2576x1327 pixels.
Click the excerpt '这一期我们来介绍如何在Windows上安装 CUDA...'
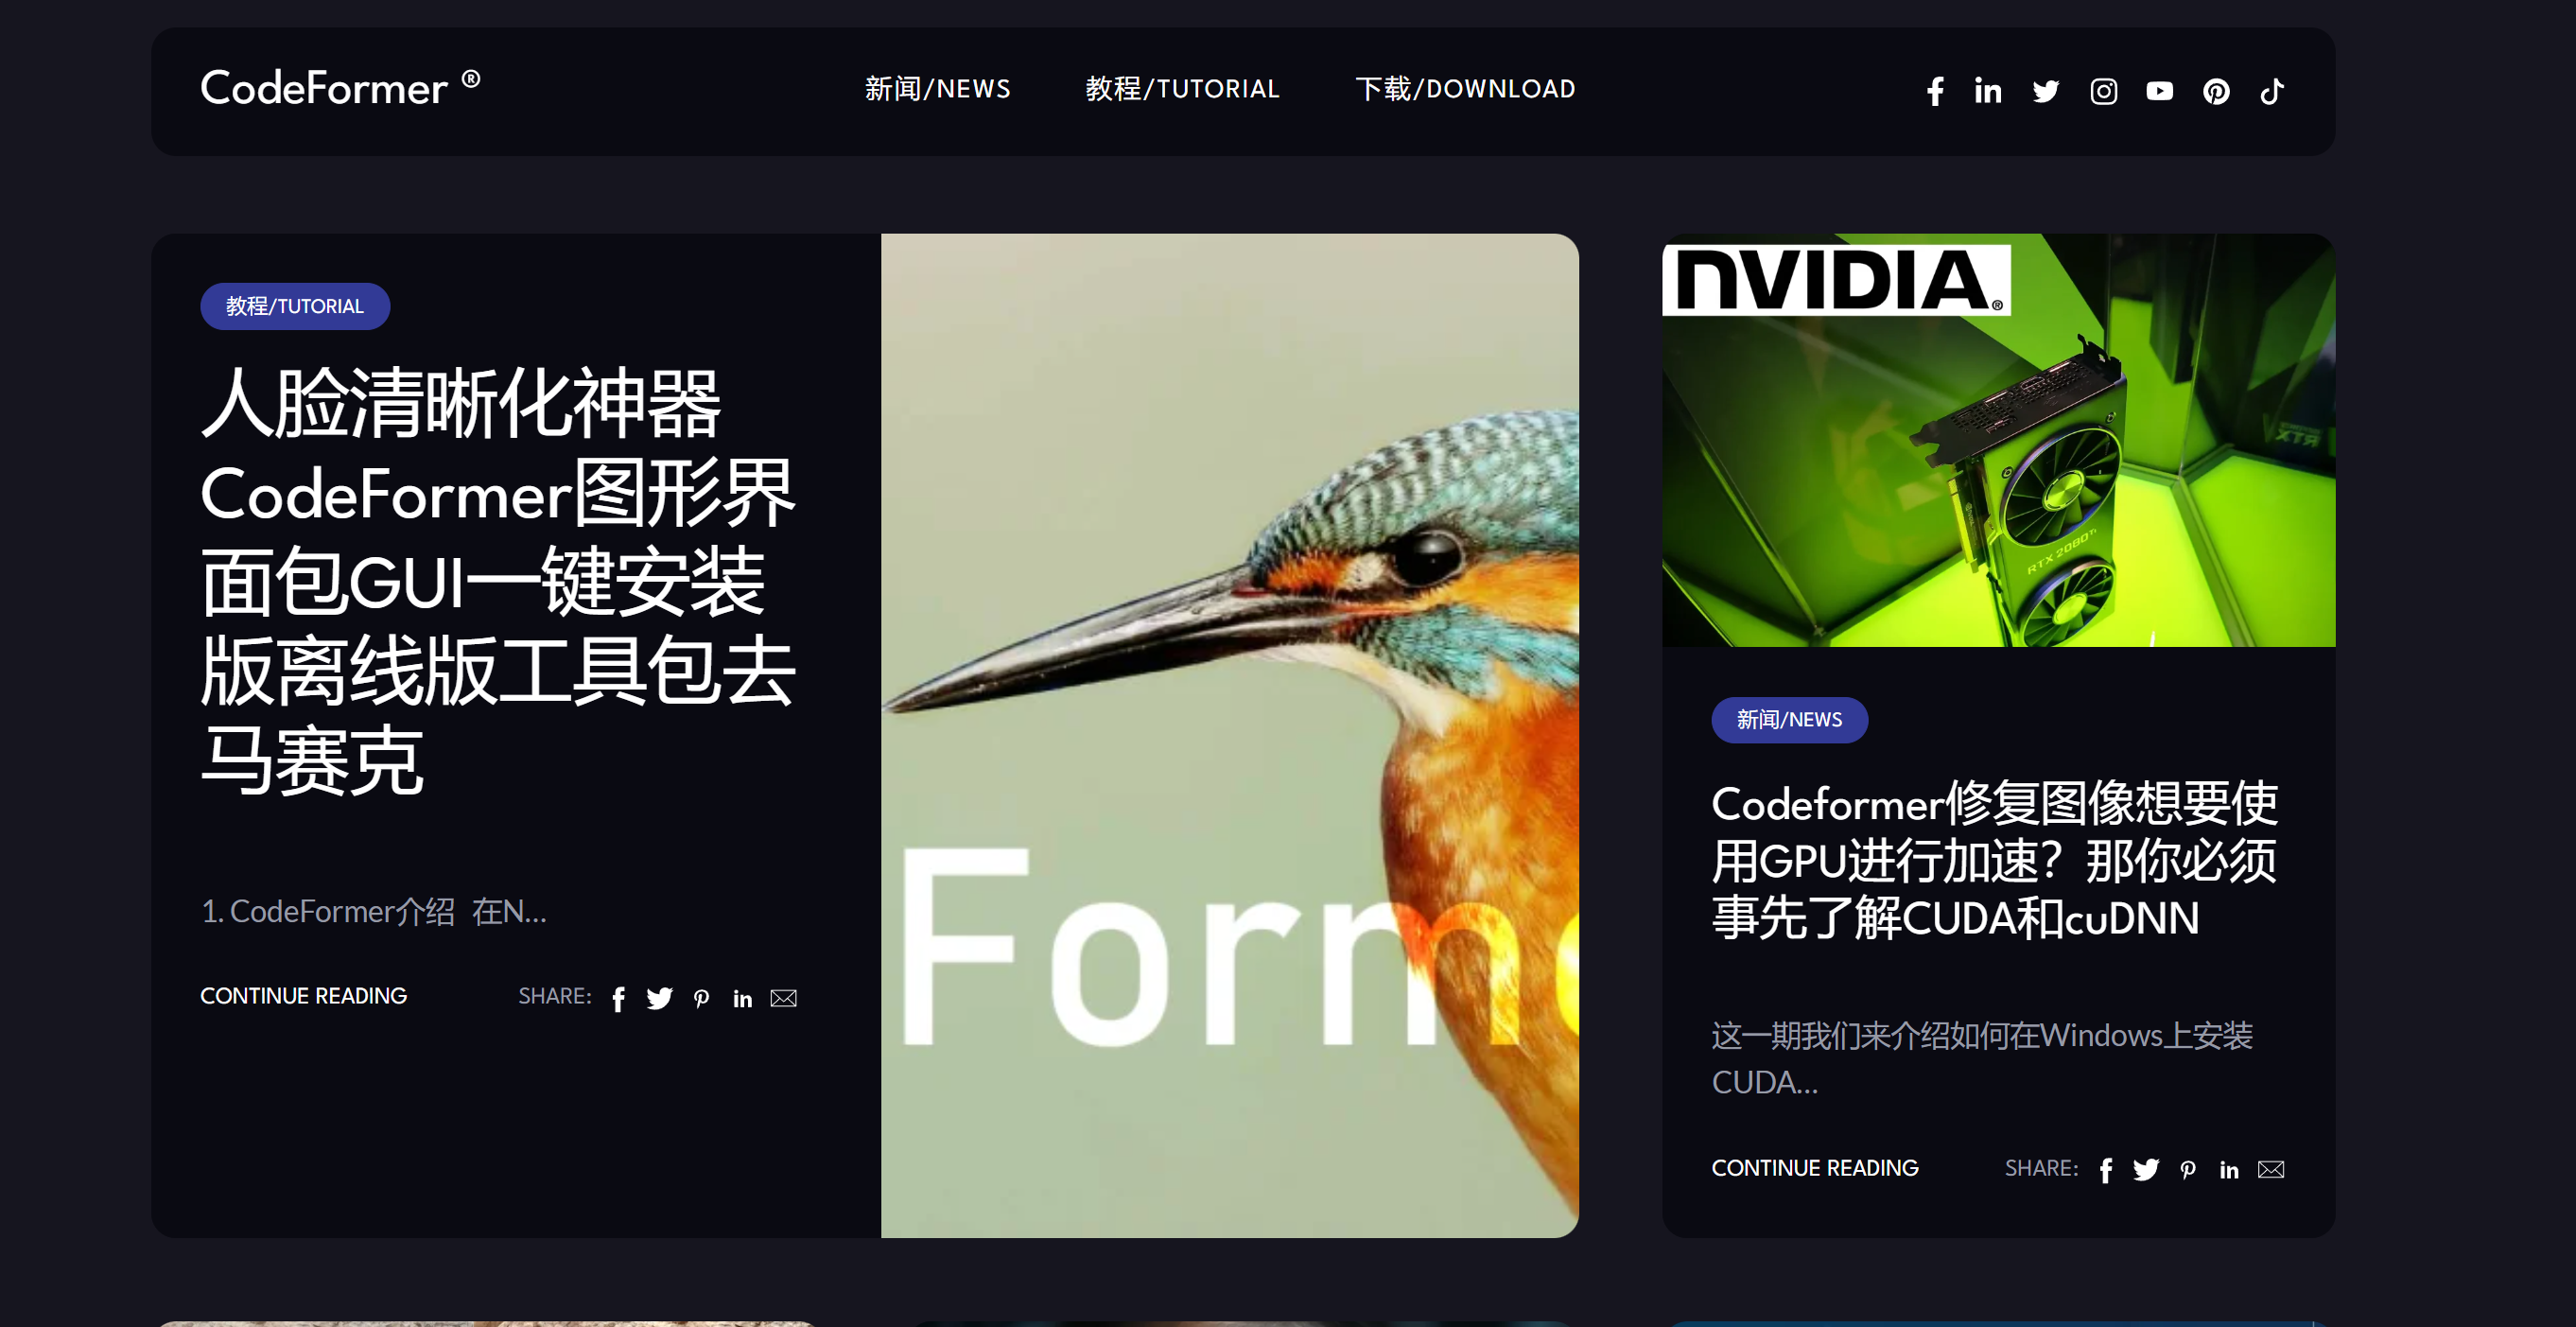tap(1982, 1058)
